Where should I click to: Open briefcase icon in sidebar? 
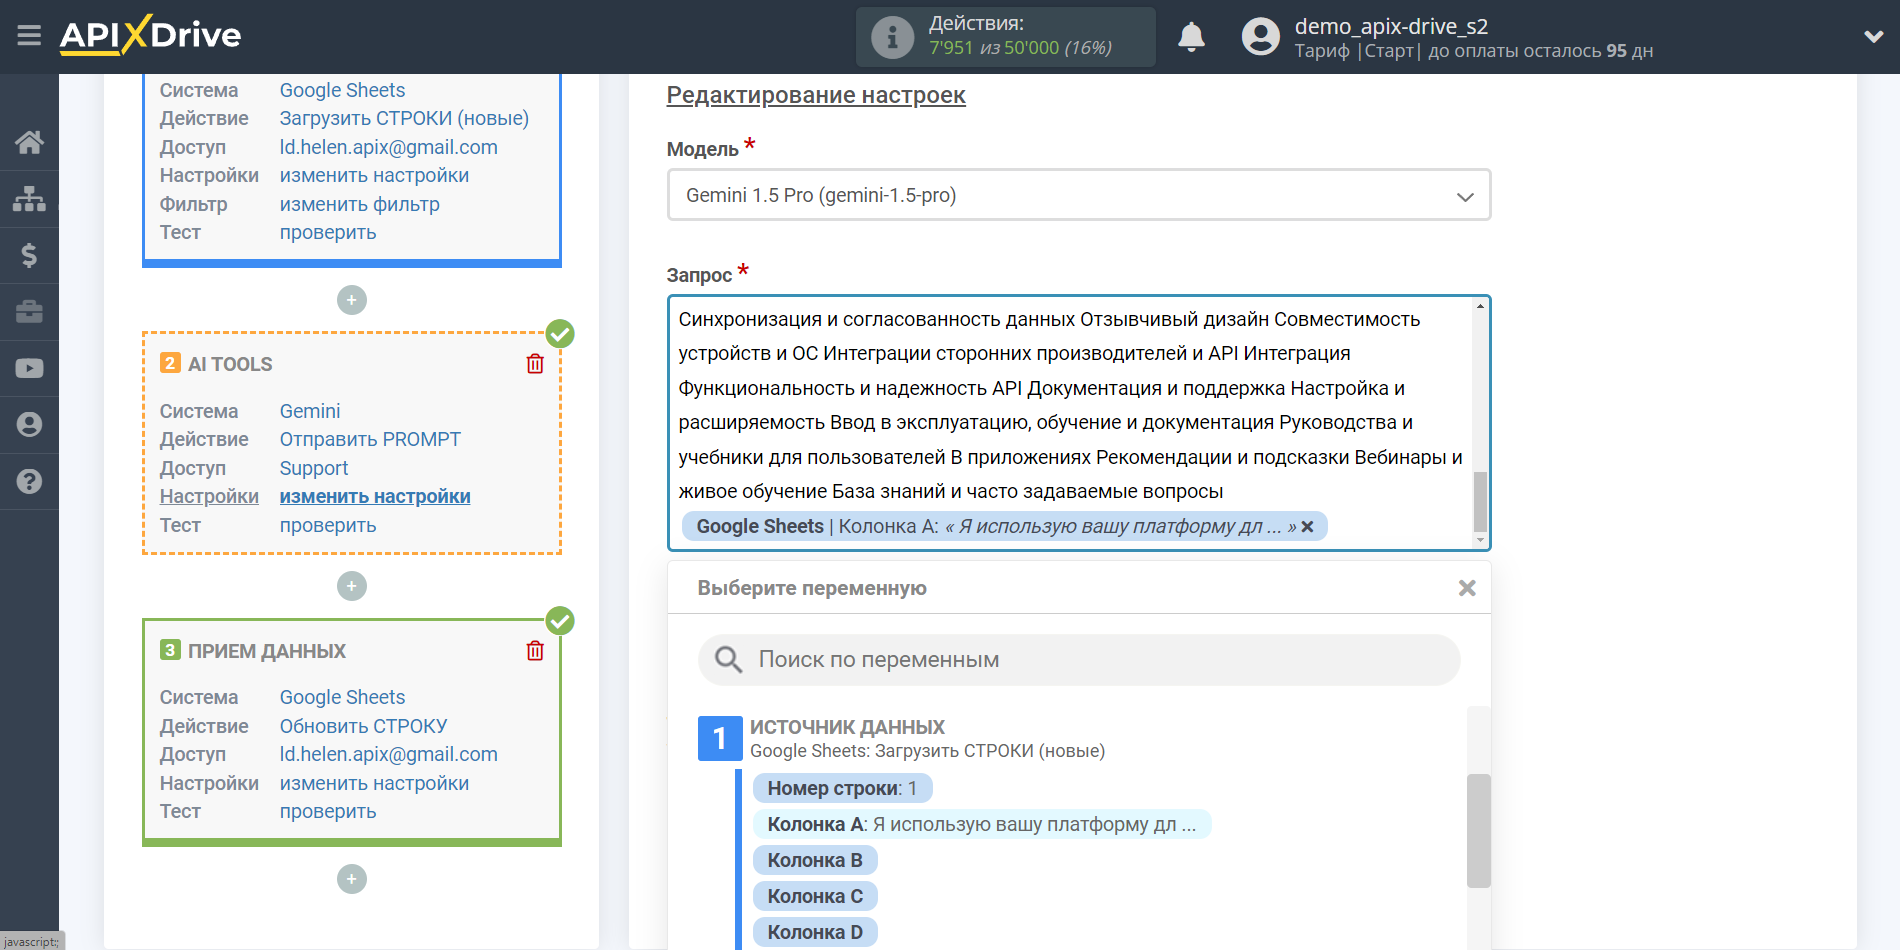click(29, 312)
